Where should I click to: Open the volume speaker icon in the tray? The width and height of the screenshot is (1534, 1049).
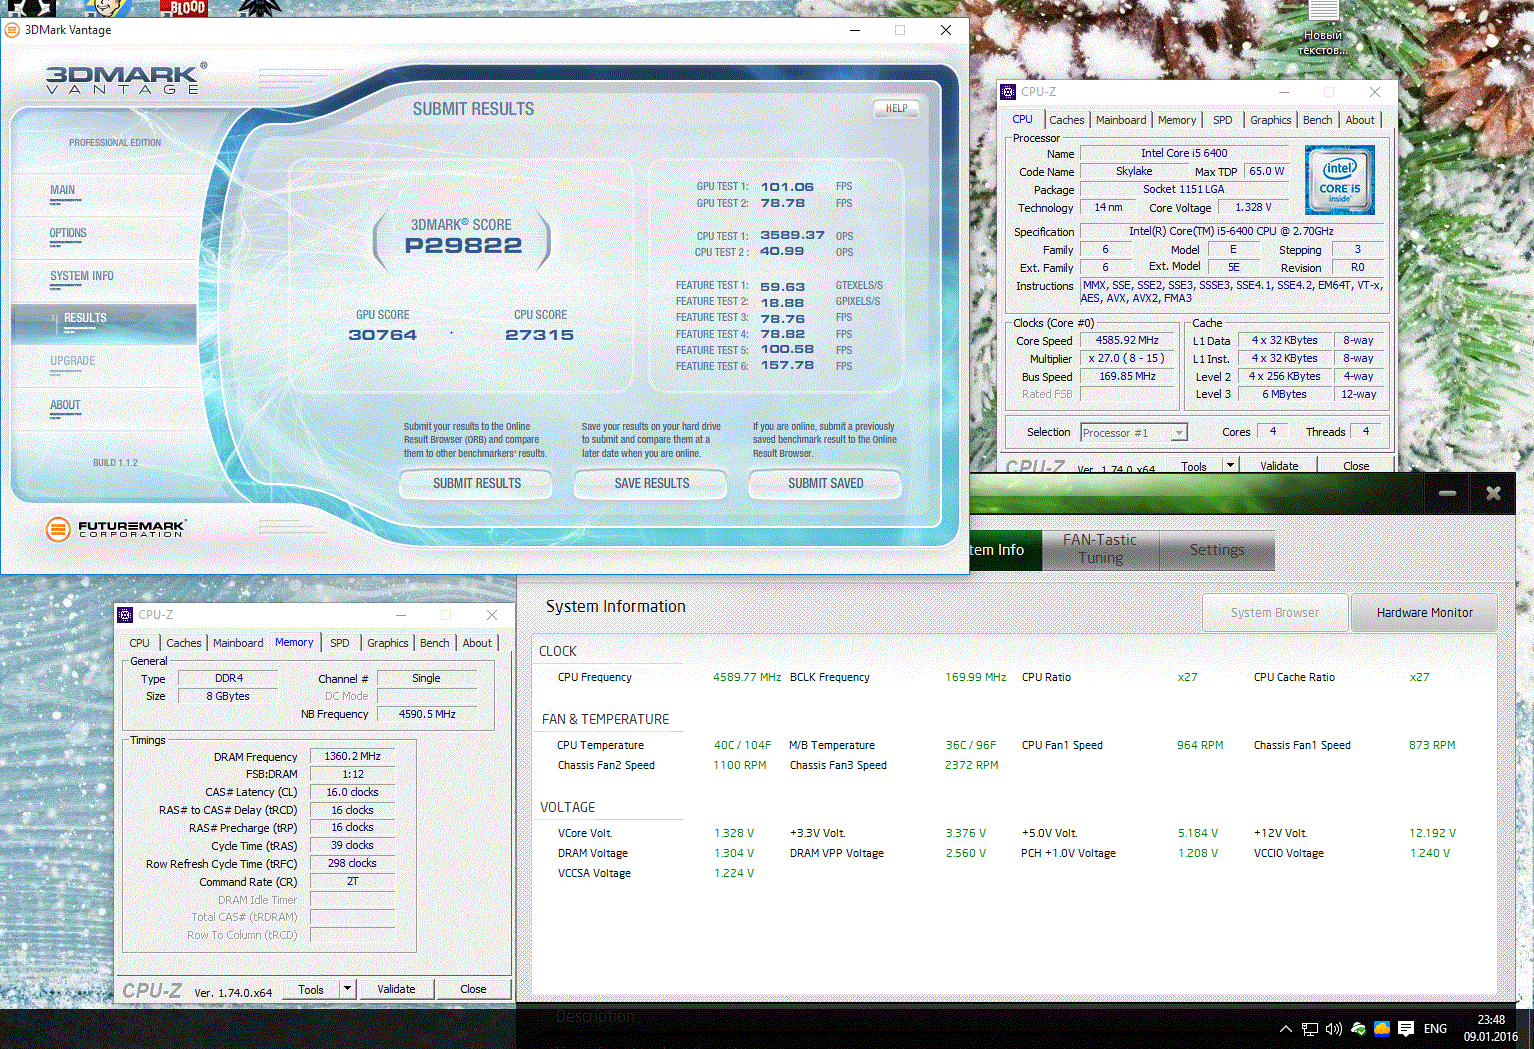coord(1333,1028)
